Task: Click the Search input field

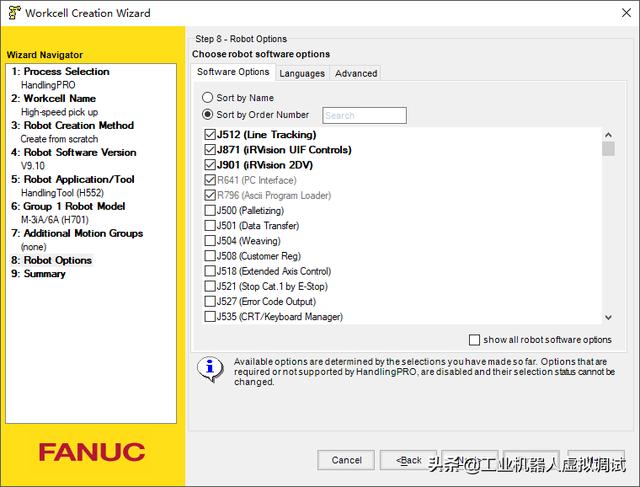Action: coord(364,115)
